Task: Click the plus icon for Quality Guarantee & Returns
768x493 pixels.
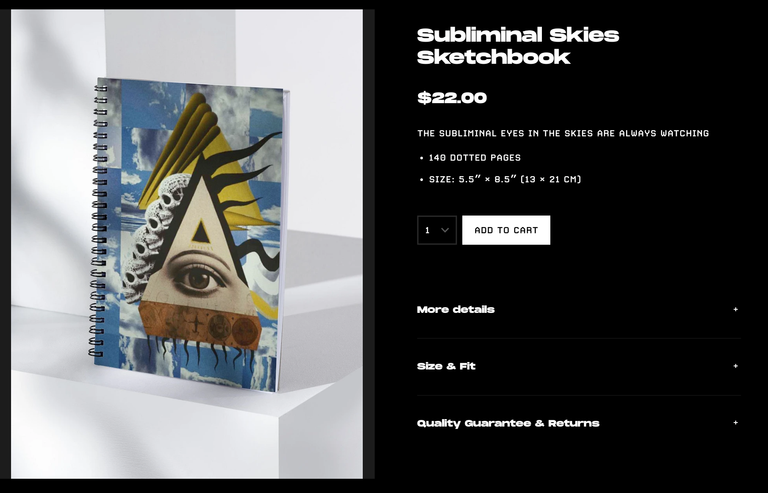Action: tap(735, 423)
